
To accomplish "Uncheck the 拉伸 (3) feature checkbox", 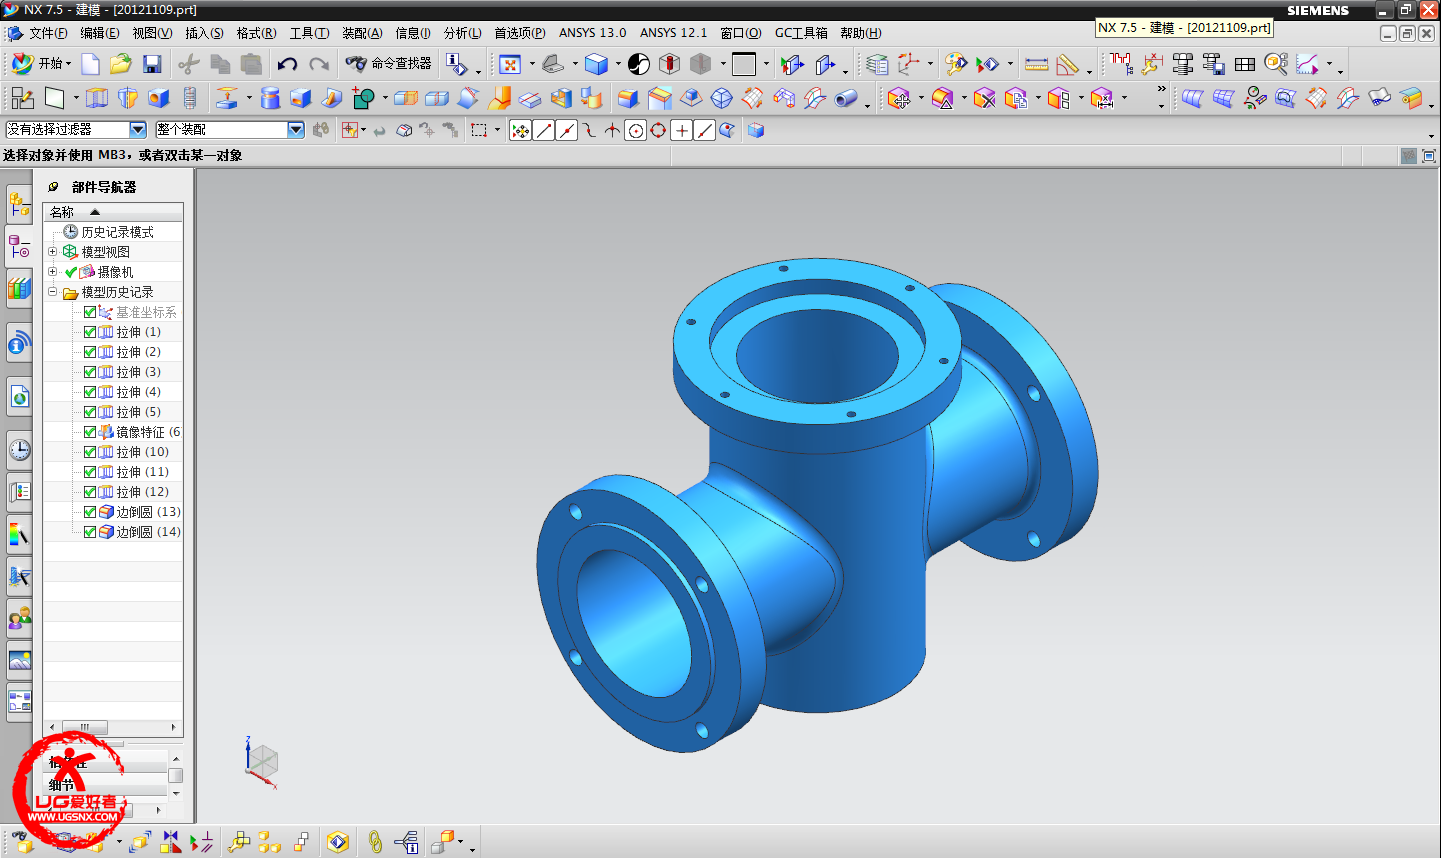I will [x=90, y=372].
